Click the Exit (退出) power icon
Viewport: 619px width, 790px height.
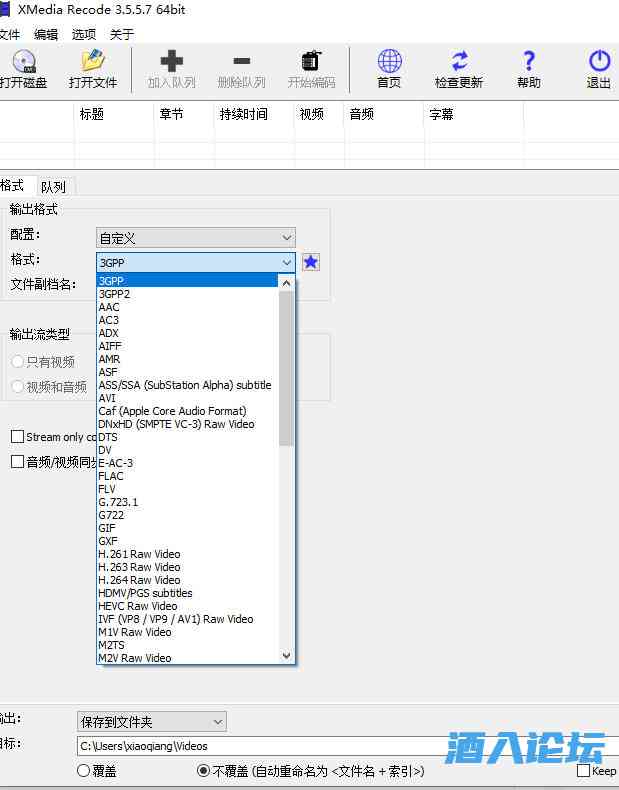click(599, 62)
